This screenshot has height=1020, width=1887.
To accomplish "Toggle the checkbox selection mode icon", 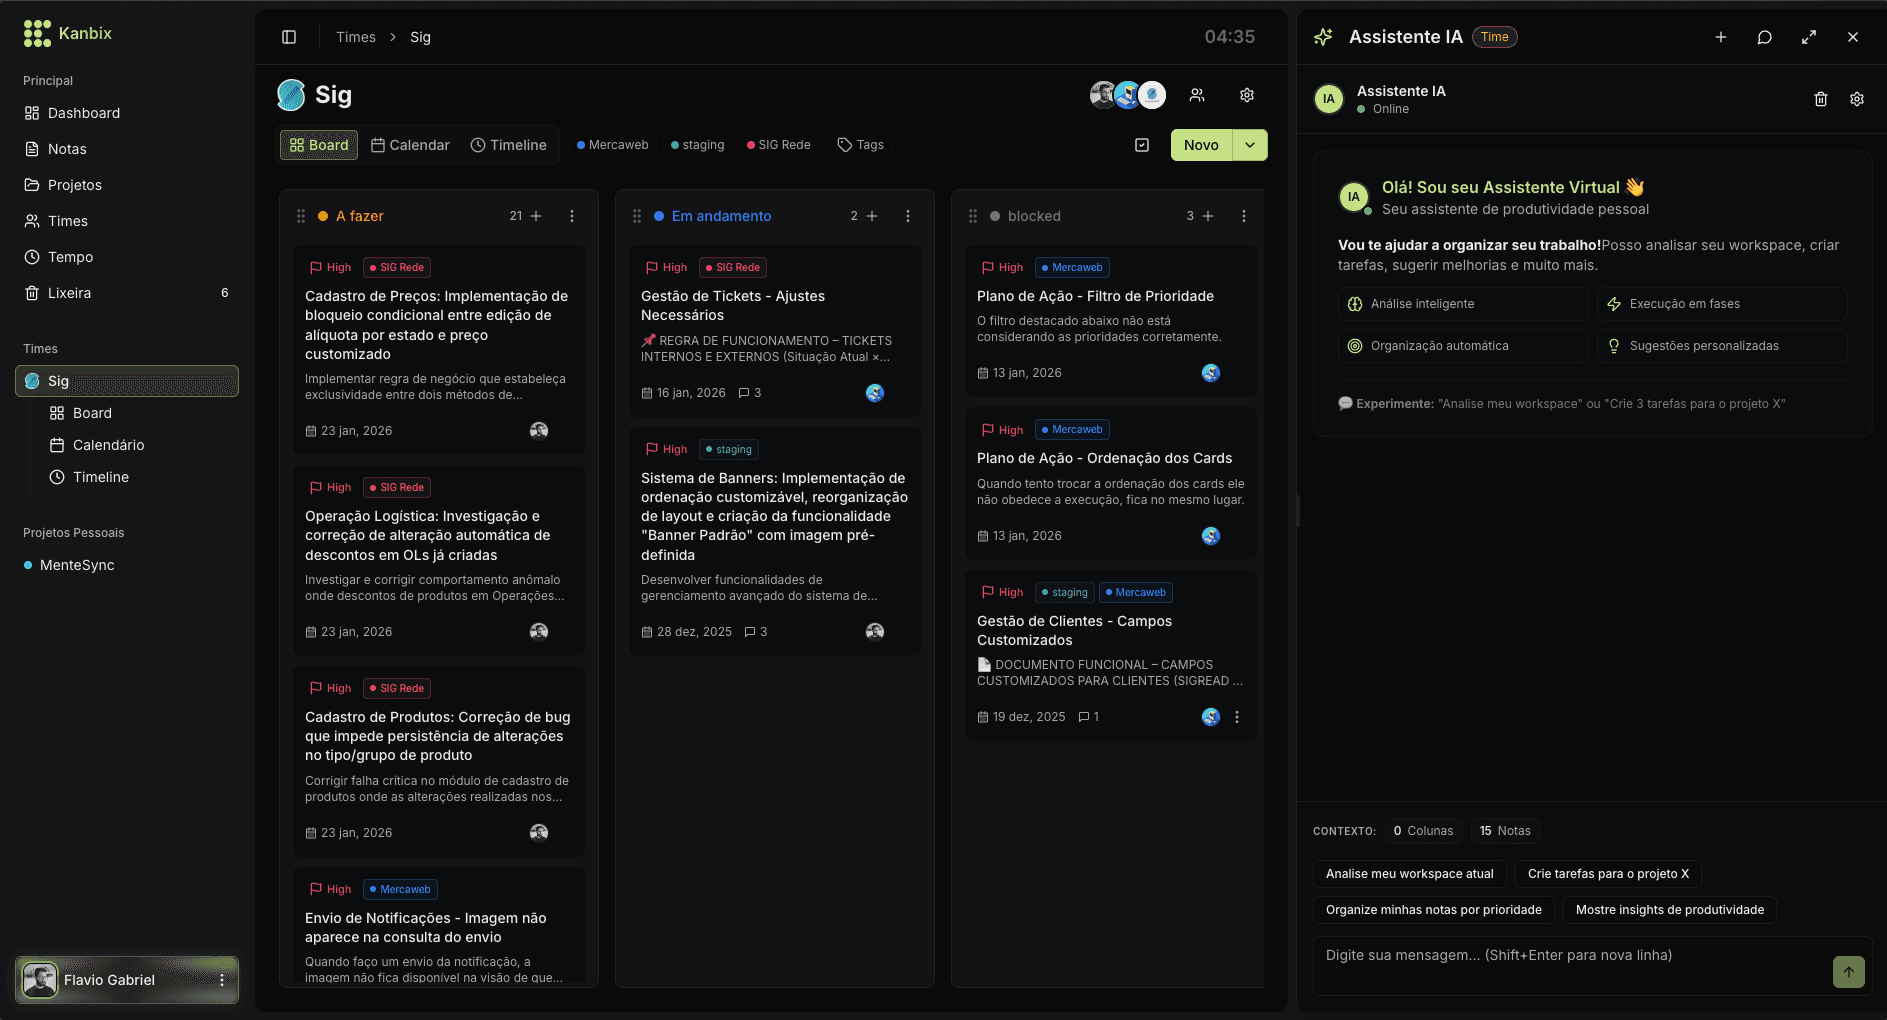I will tap(1142, 145).
